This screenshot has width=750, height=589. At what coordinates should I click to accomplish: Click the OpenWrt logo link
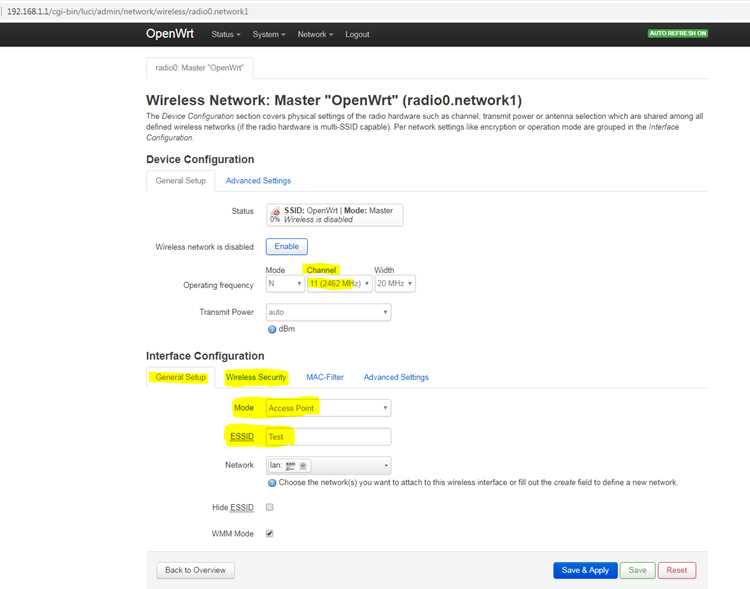click(x=170, y=34)
